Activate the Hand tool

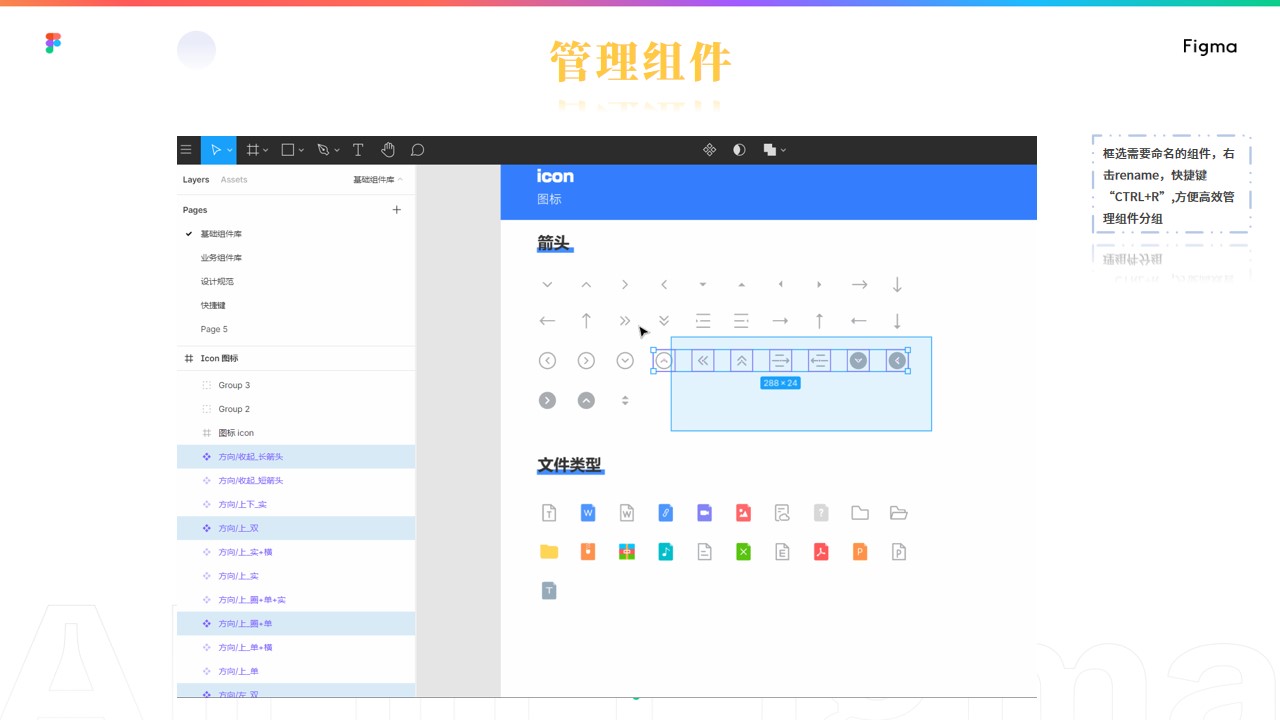388,150
